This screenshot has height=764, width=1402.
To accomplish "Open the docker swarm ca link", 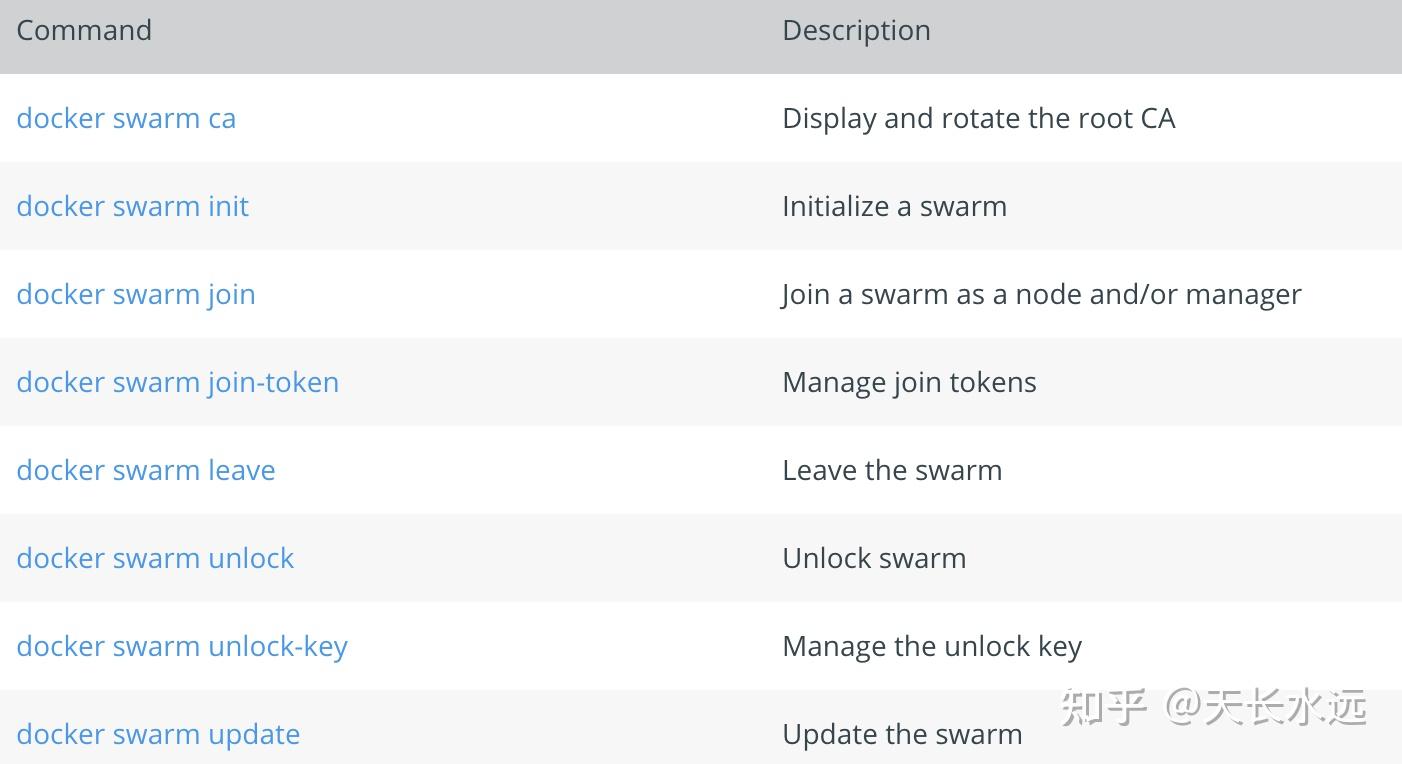I will tap(126, 118).
